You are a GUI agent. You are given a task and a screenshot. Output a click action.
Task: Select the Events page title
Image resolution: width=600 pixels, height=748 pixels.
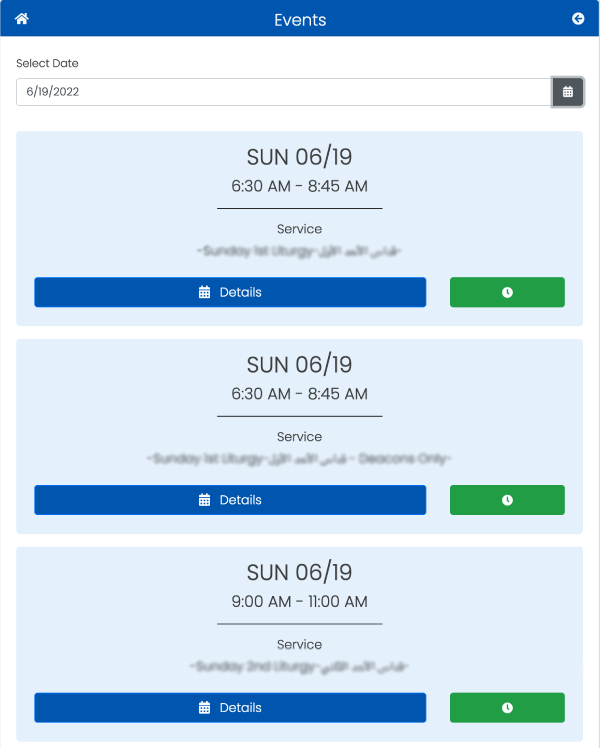pyautogui.click(x=300, y=20)
